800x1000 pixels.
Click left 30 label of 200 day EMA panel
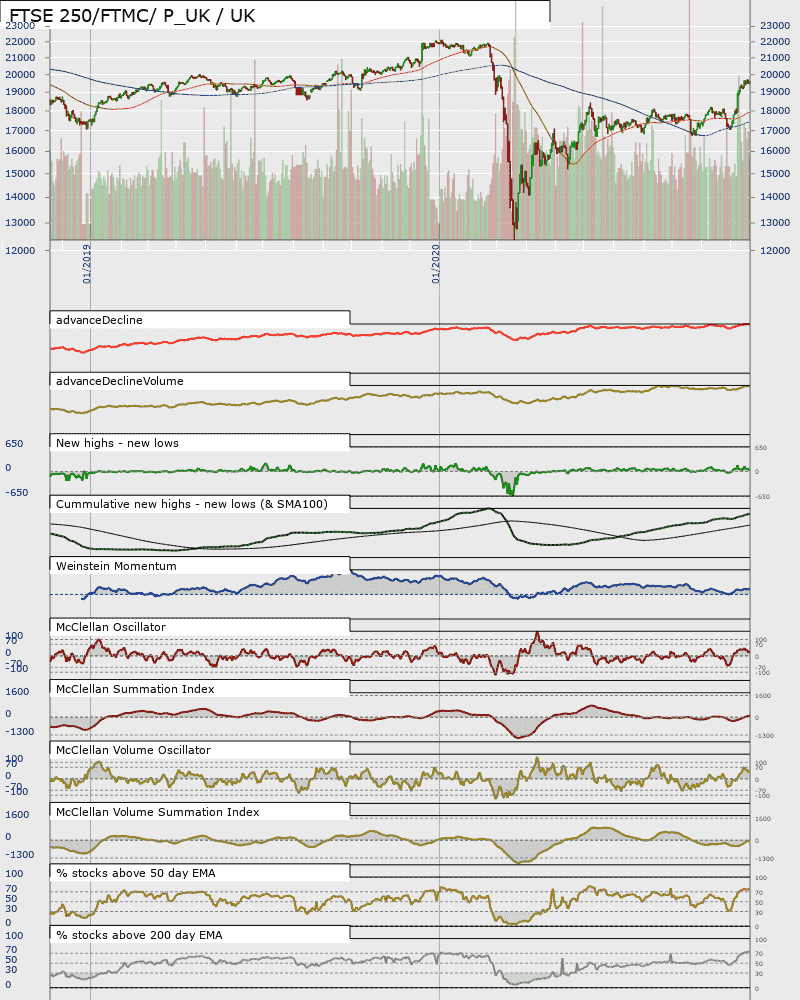pyautogui.click(x=11, y=970)
